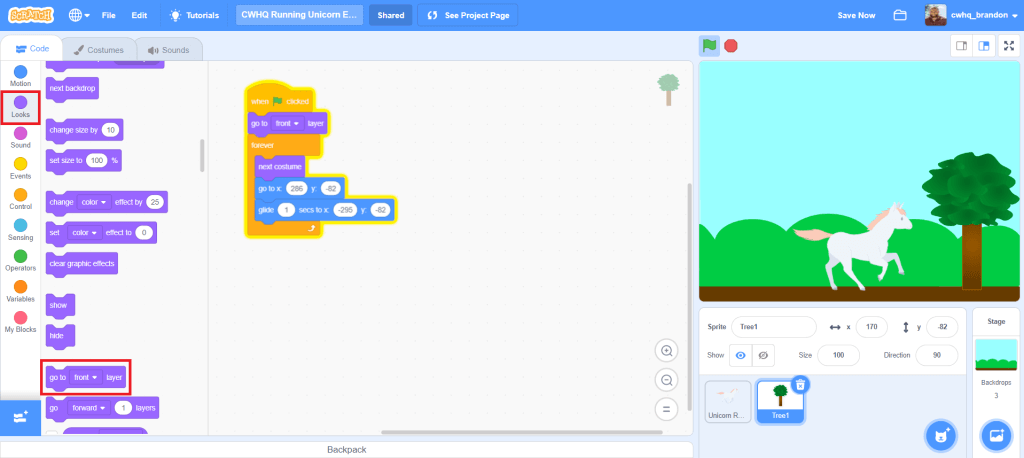1024x458 pixels.
Task: Open the My Stuff folder icon
Action: click(x=900, y=15)
